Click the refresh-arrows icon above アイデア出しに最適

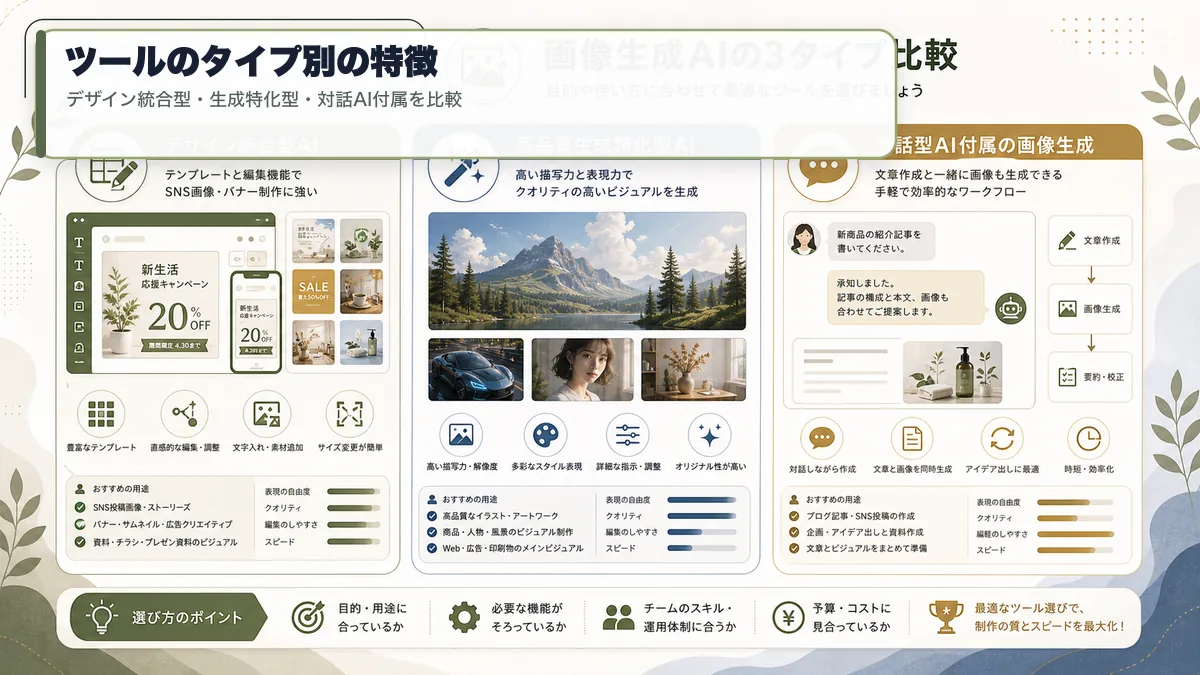point(1001,438)
